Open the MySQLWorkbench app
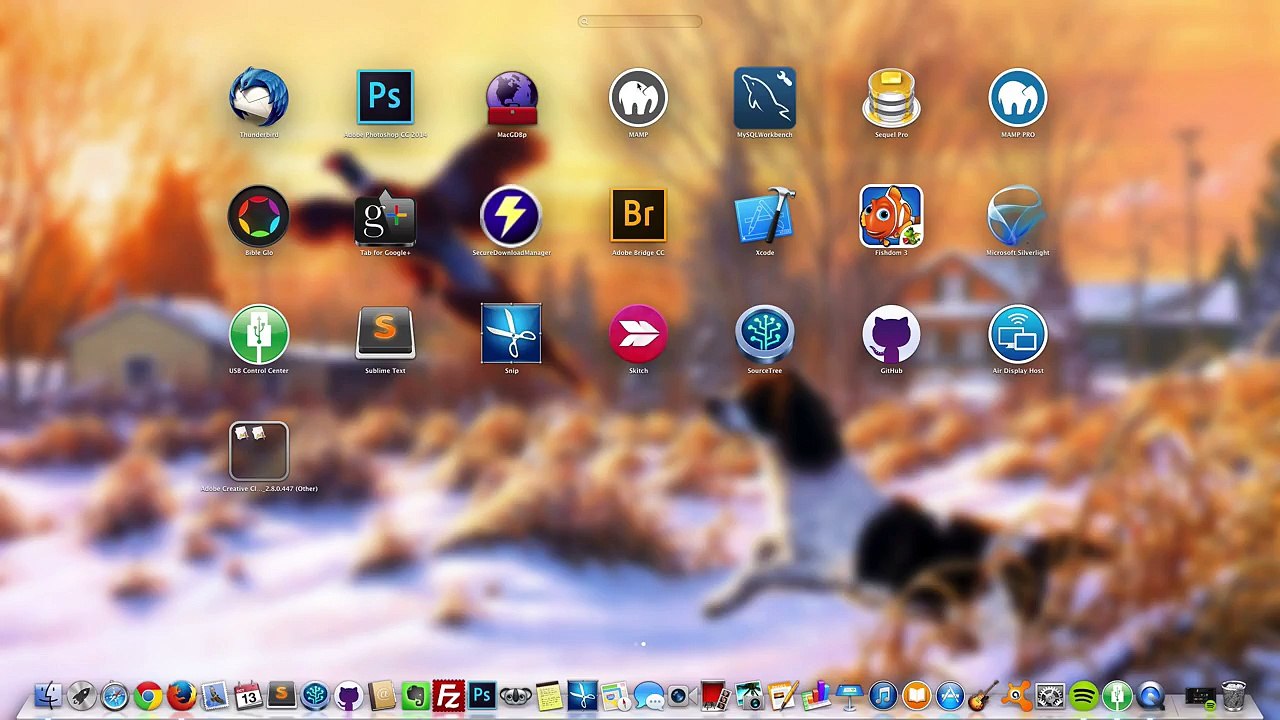The height and width of the screenshot is (720, 1280). tap(764, 98)
